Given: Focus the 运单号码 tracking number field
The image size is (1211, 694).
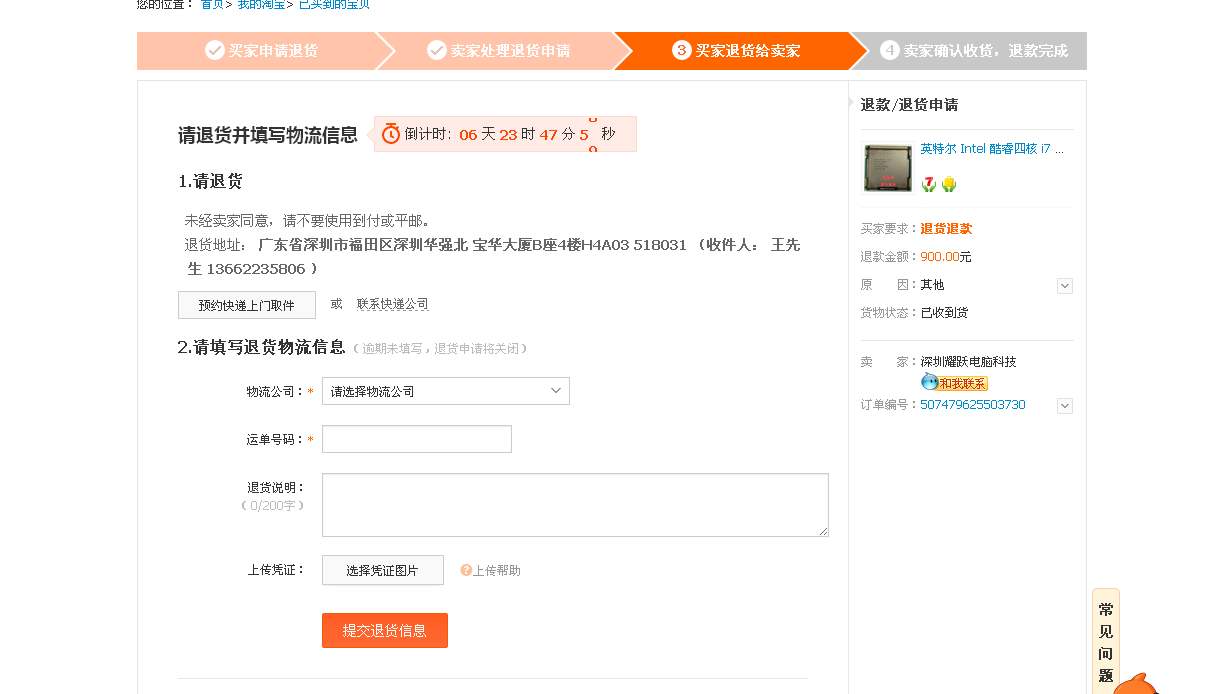Looking at the screenshot, I should pos(417,439).
